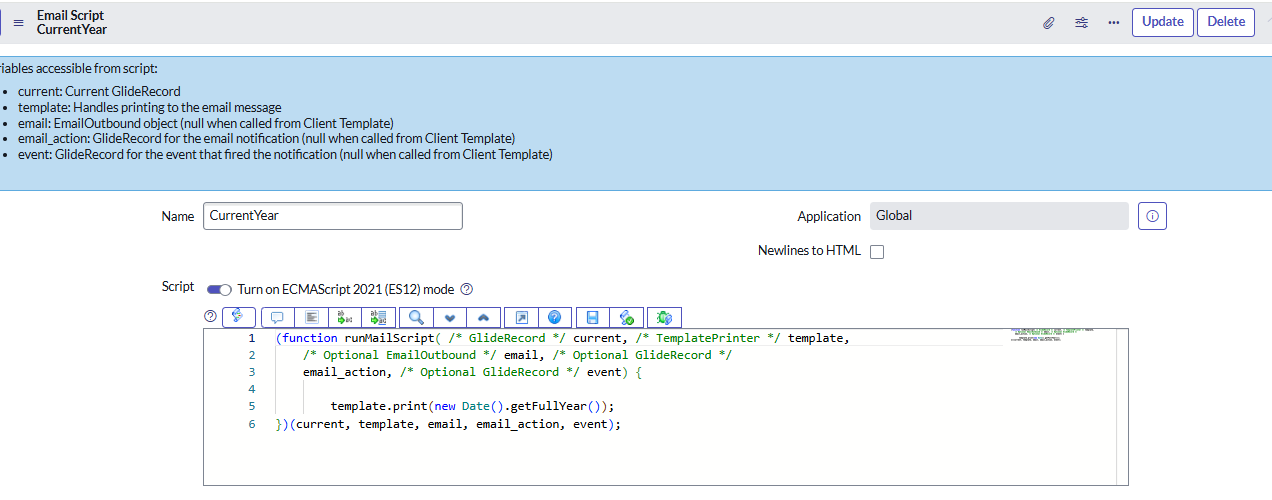
Task: Click the template.print code line
Action: click(x=472, y=406)
